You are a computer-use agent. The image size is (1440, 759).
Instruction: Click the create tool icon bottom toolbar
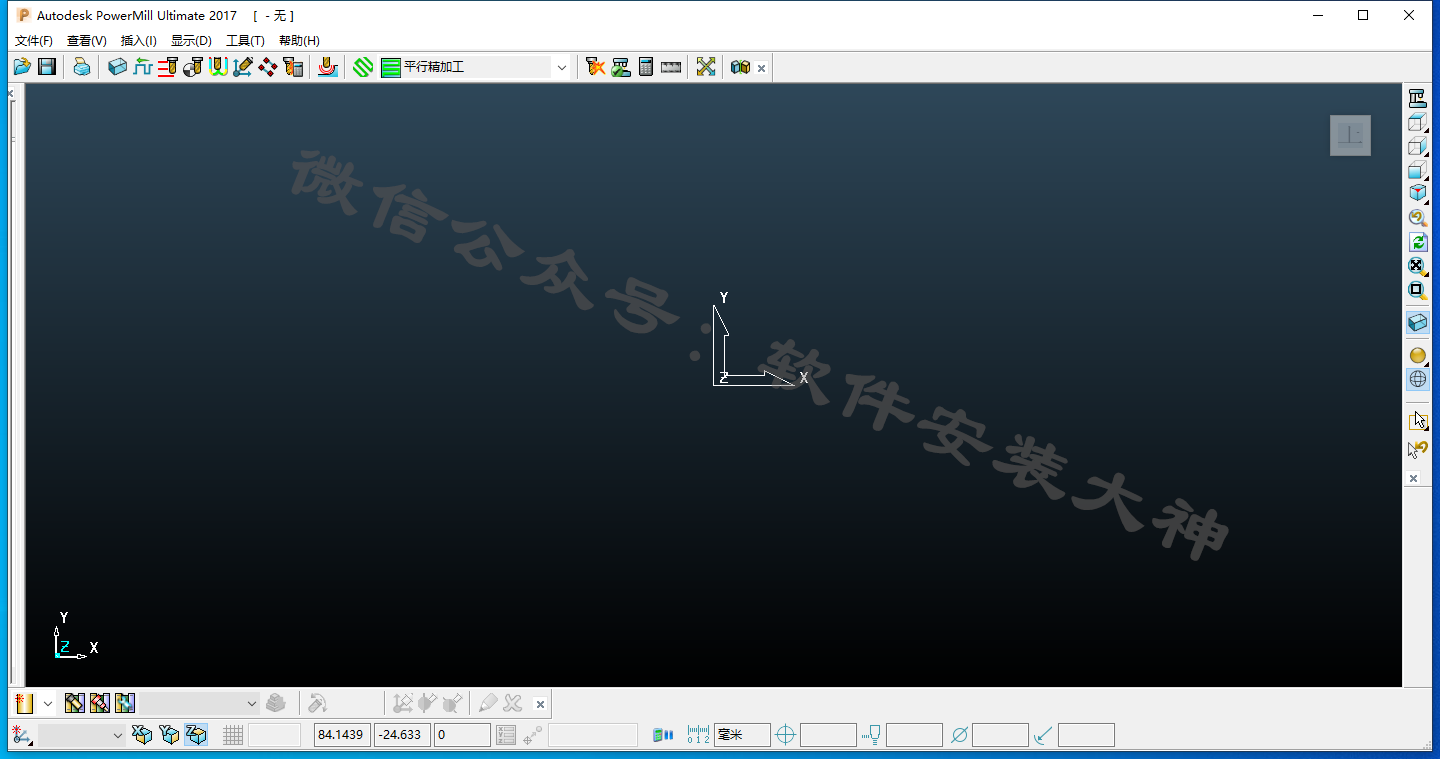[x=25, y=703]
